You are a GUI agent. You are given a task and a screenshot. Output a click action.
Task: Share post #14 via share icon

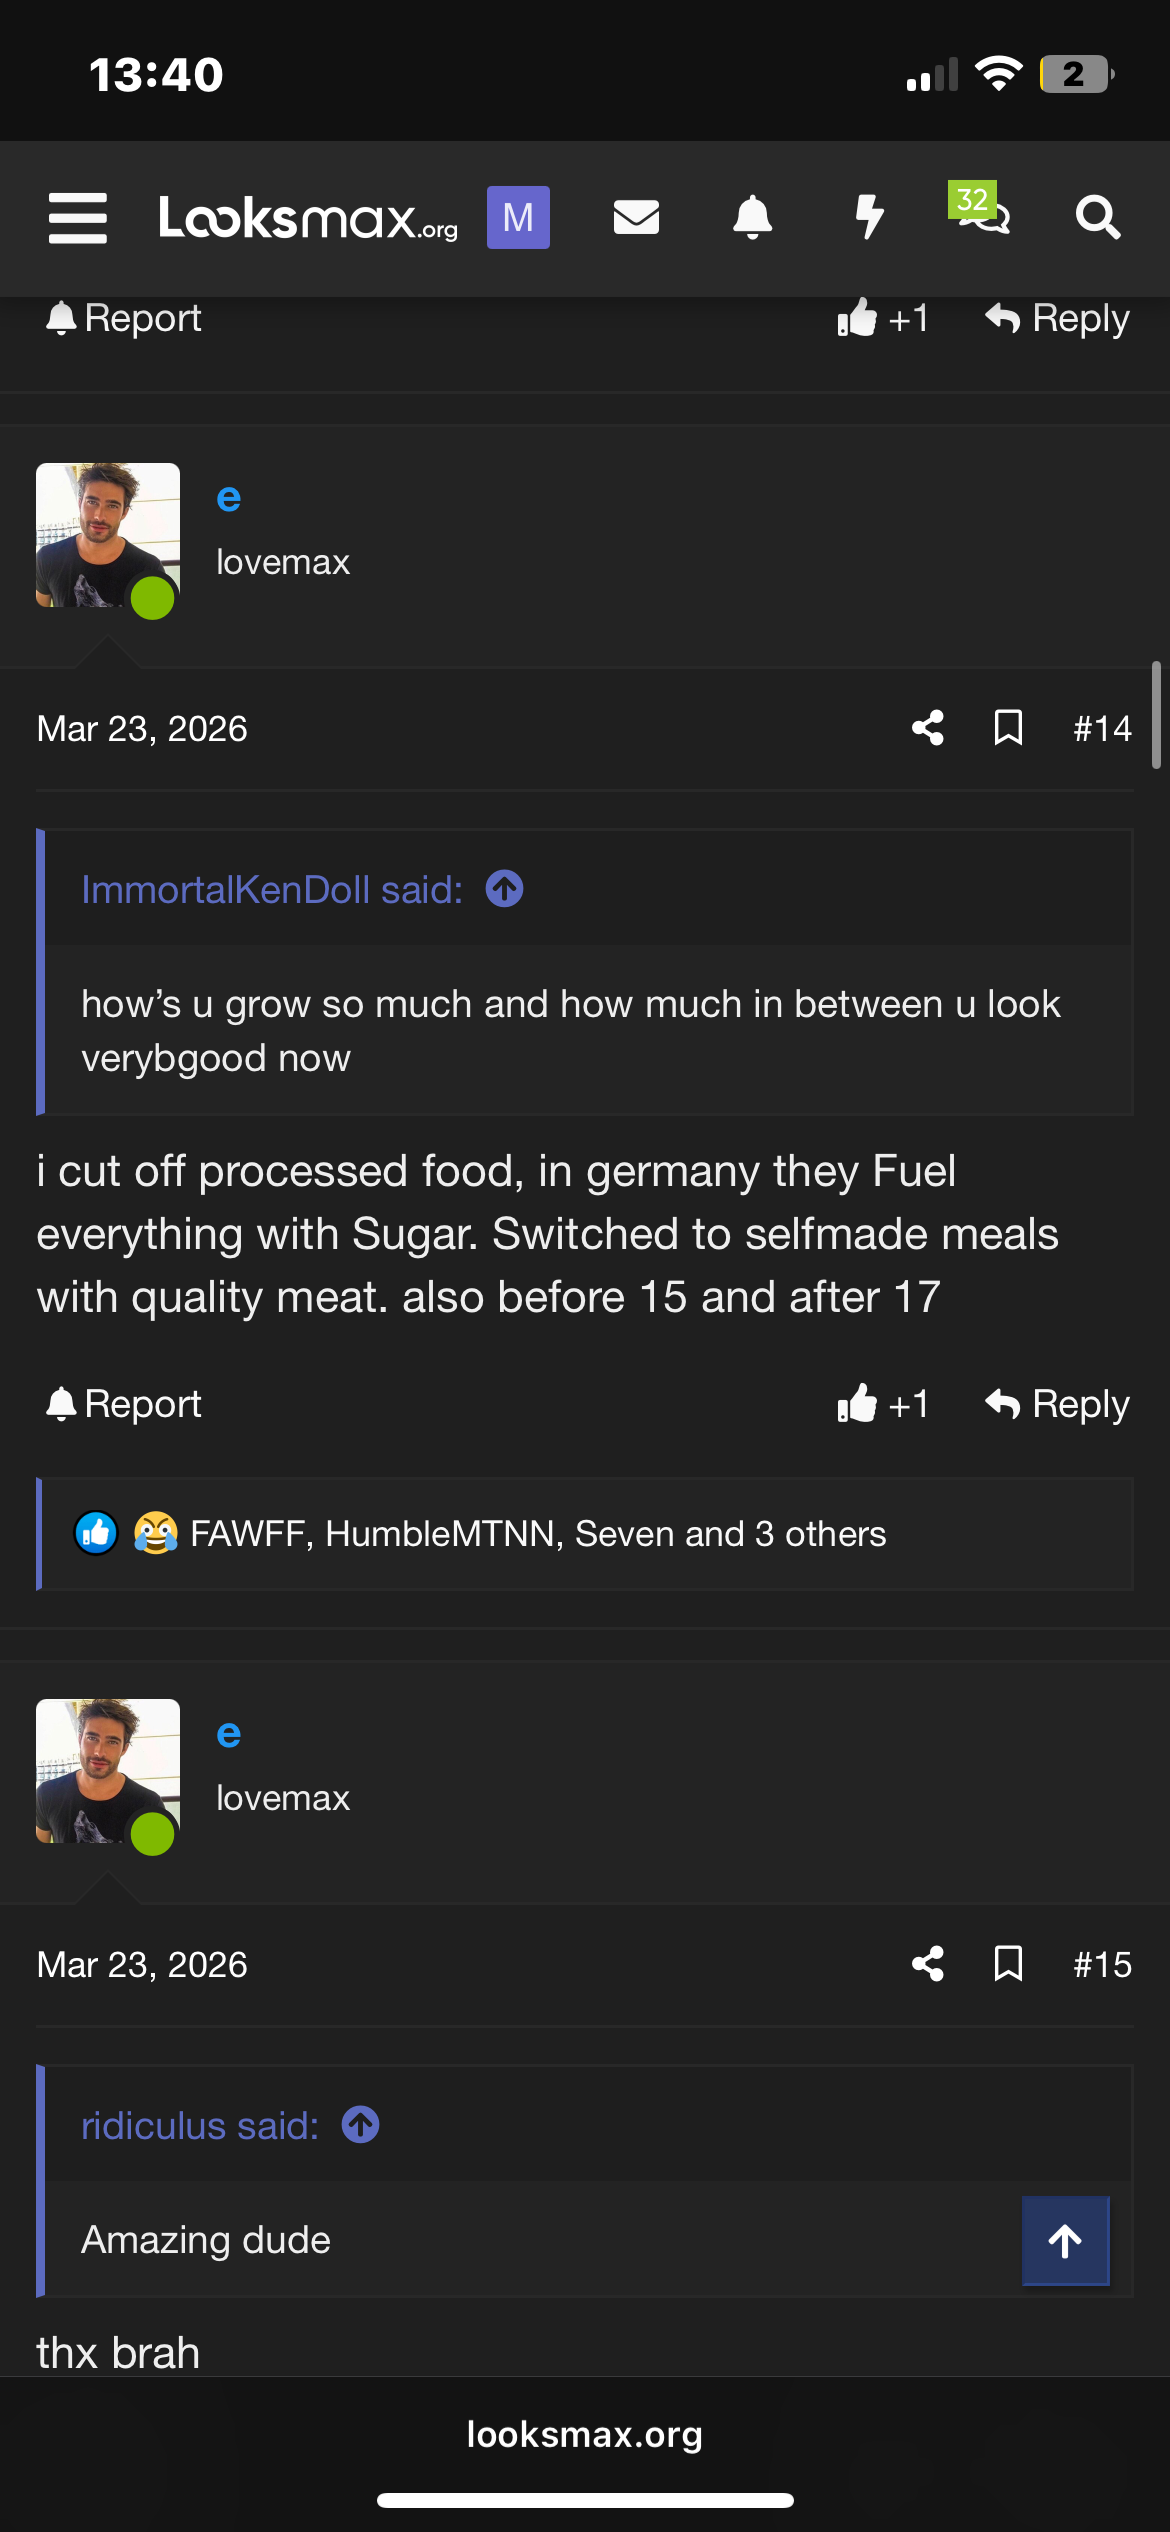click(x=928, y=728)
